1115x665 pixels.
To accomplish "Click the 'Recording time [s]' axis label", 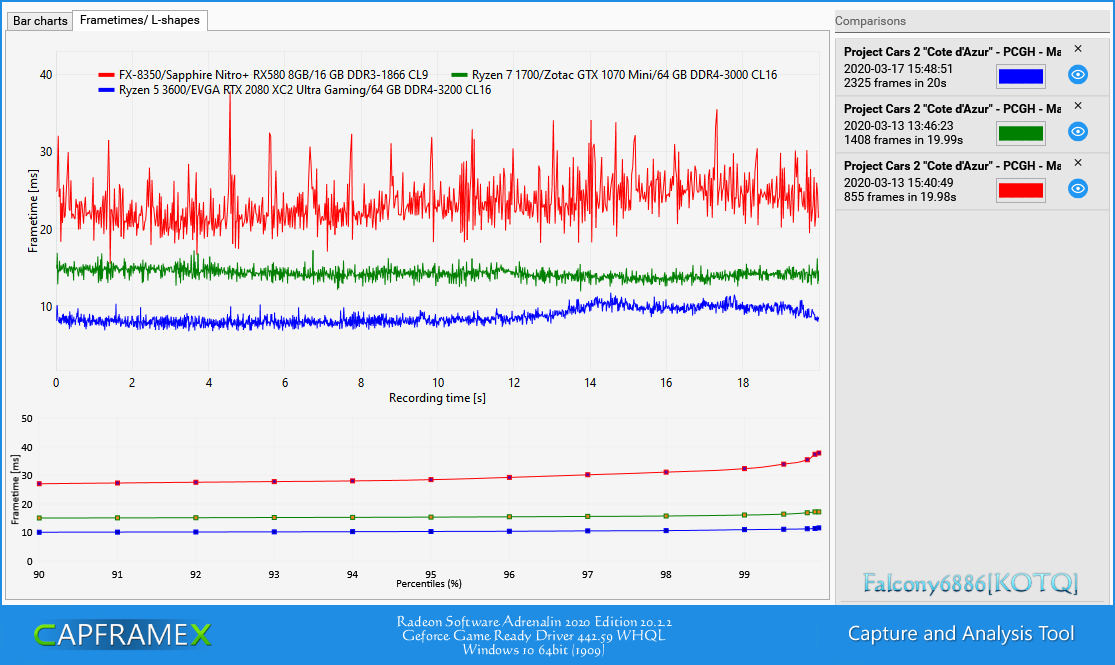I will (x=437, y=398).
